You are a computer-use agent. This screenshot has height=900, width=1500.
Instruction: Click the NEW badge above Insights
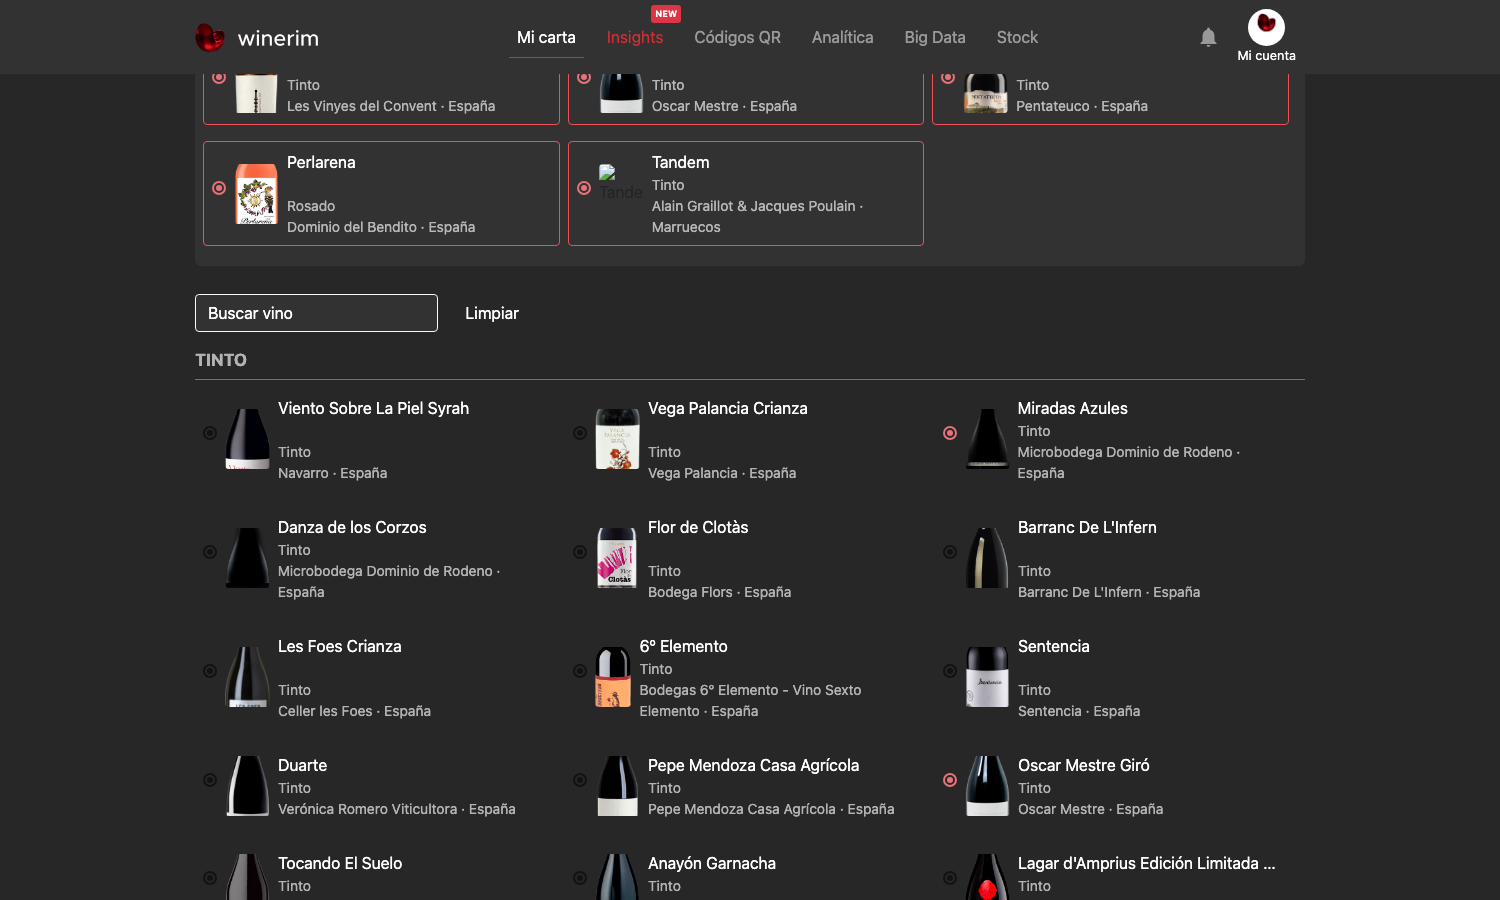coord(666,14)
